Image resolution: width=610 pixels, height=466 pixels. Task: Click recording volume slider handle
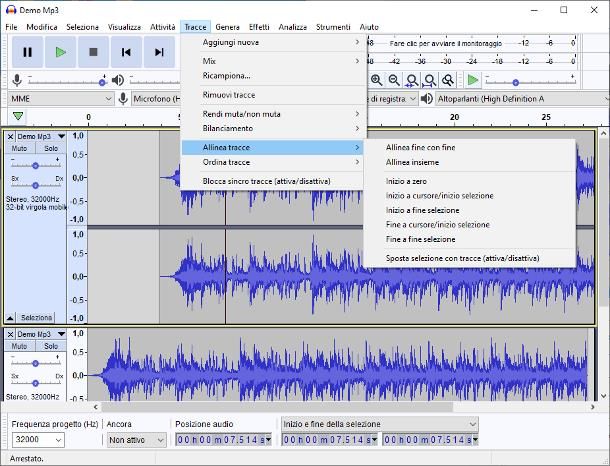(x=102, y=82)
